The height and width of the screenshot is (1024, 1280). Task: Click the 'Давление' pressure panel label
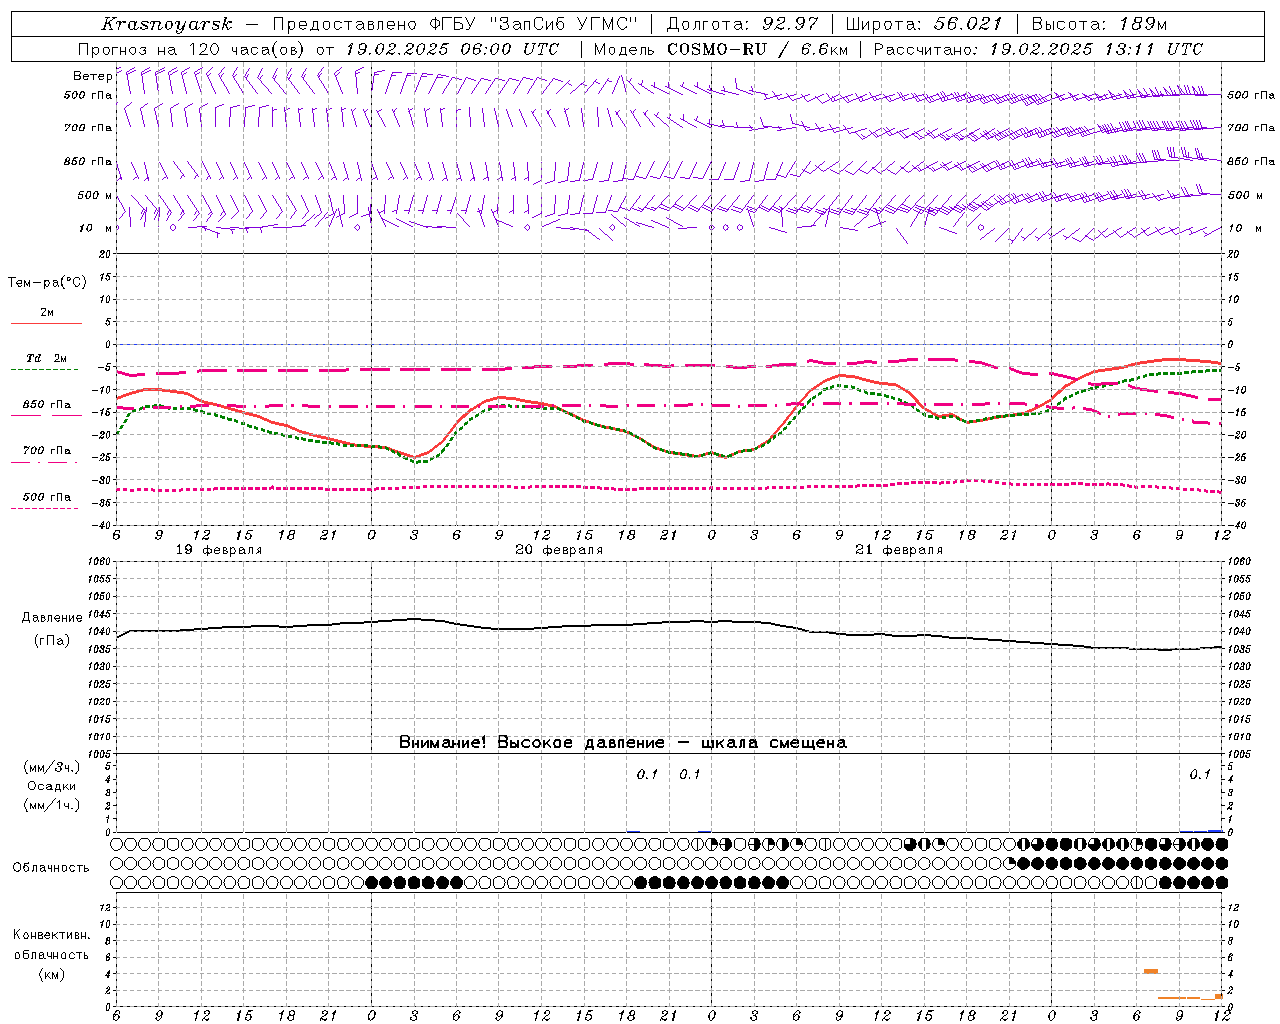[x=52, y=618]
